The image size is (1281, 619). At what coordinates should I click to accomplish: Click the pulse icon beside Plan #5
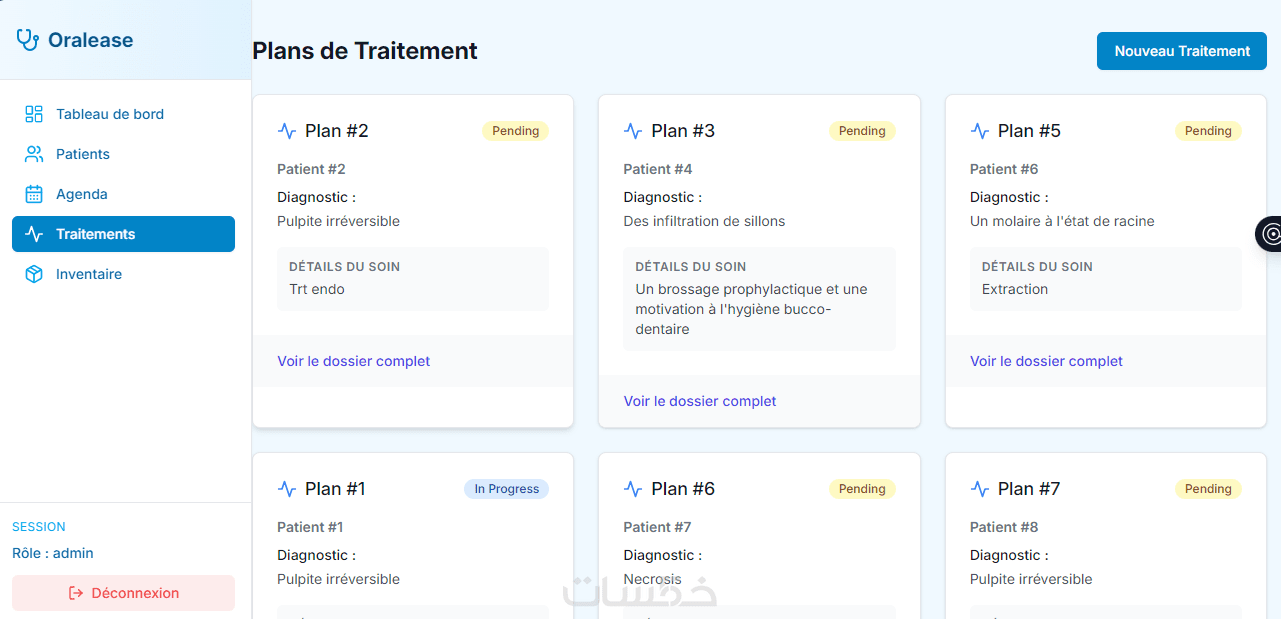coord(980,131)
